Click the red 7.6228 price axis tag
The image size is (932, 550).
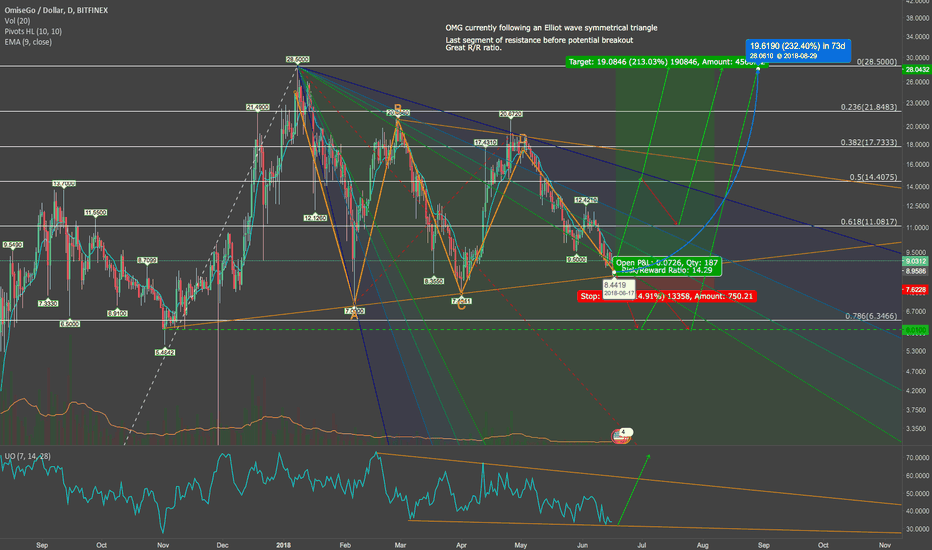click(916, 290)
